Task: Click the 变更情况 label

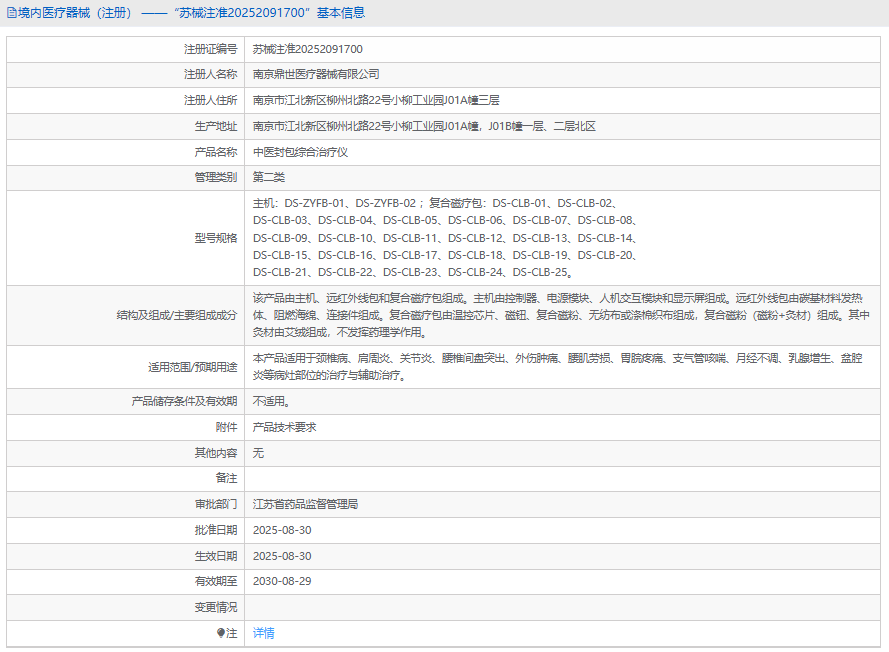Action: pyautogui.click(x=215, y=607)
